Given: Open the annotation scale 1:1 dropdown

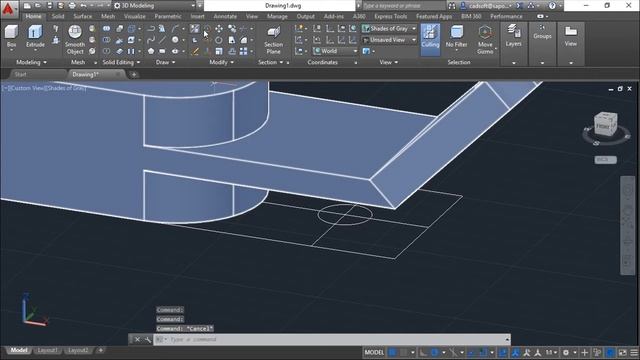Looking at the screenshot, I should point(551,352).
